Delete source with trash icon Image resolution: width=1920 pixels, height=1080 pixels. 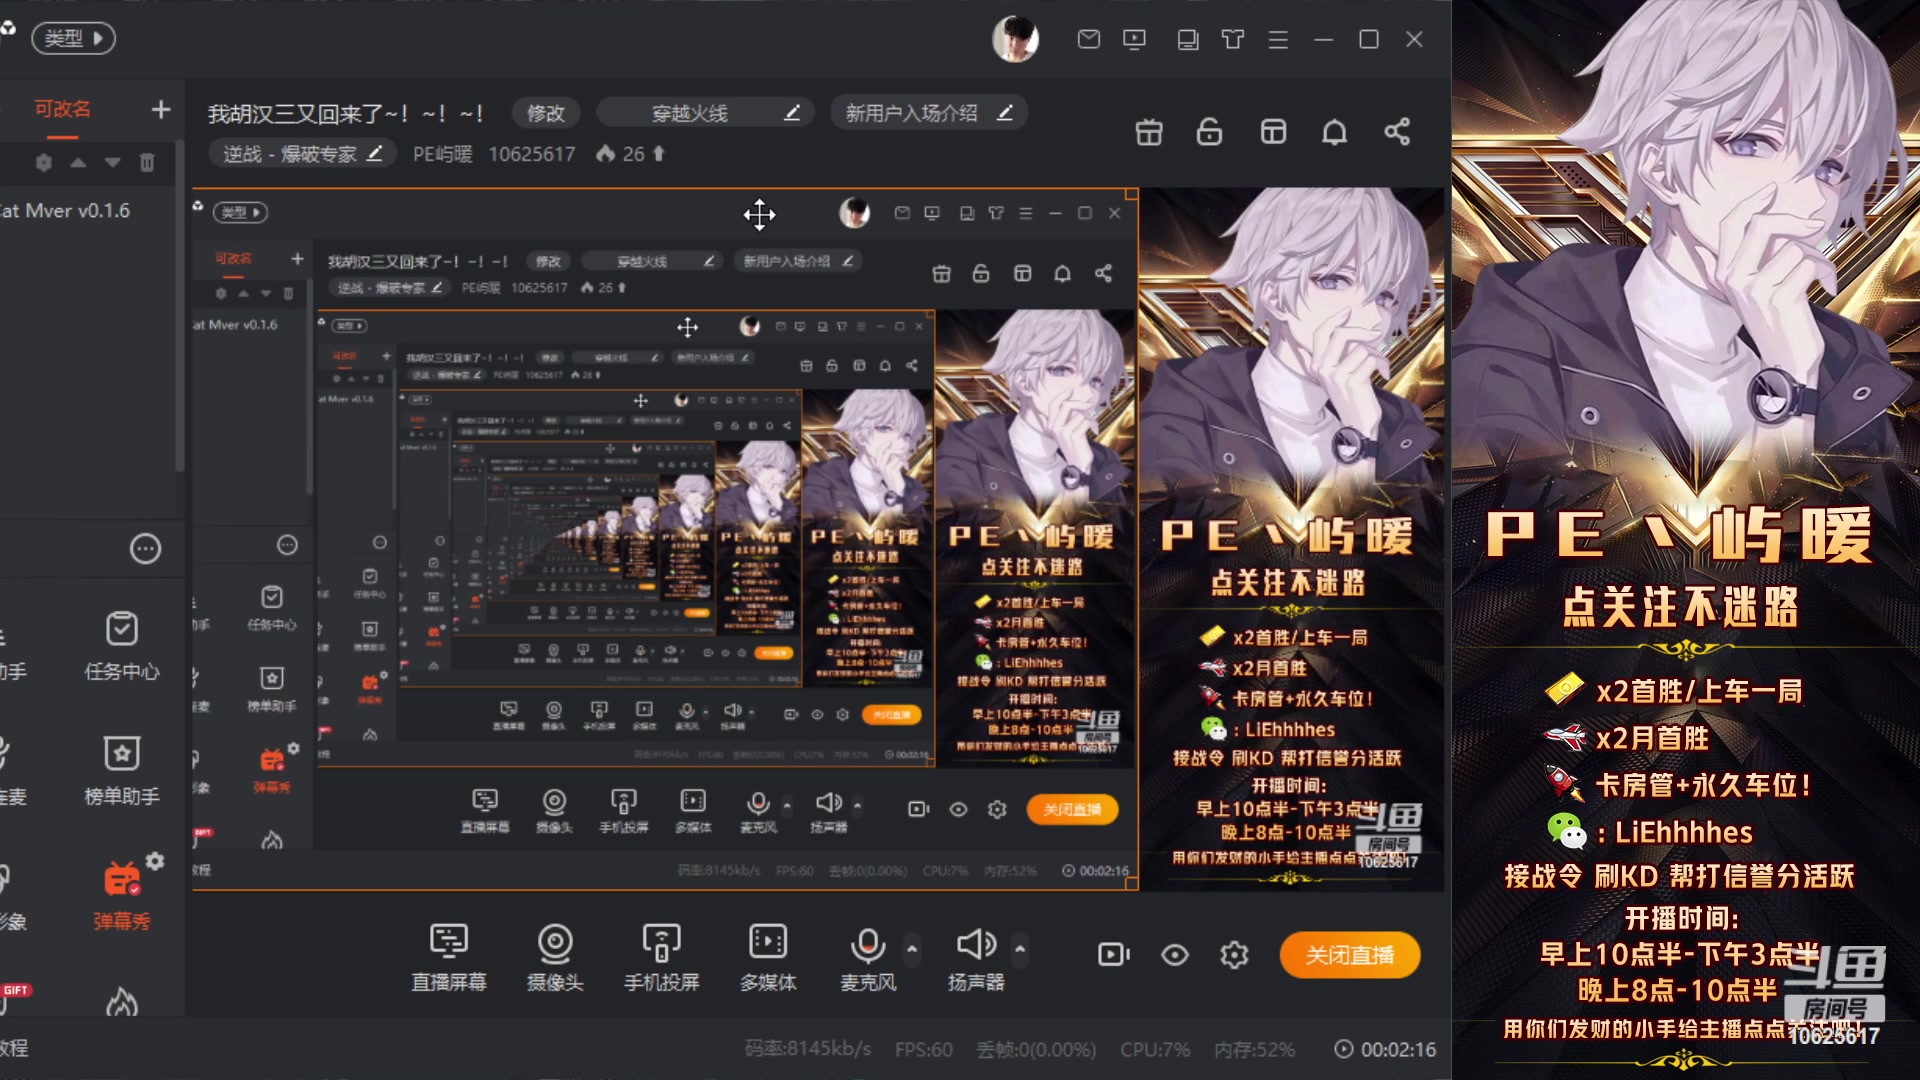pos(147,162)
